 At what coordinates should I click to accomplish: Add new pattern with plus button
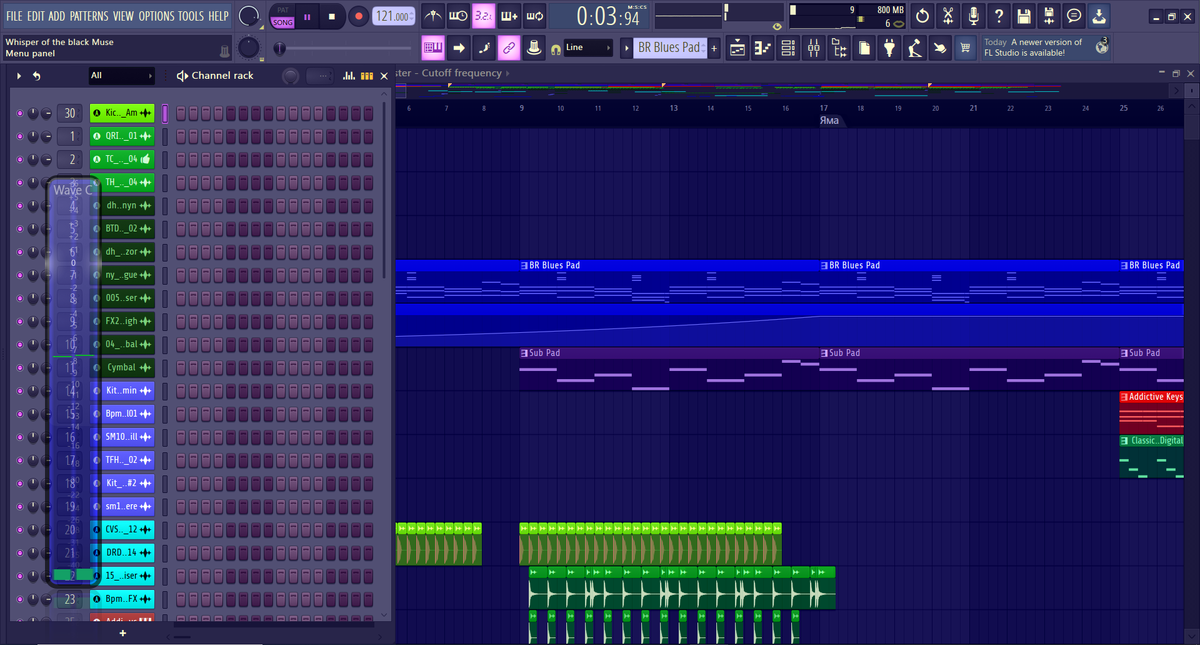tap(714, 47)
